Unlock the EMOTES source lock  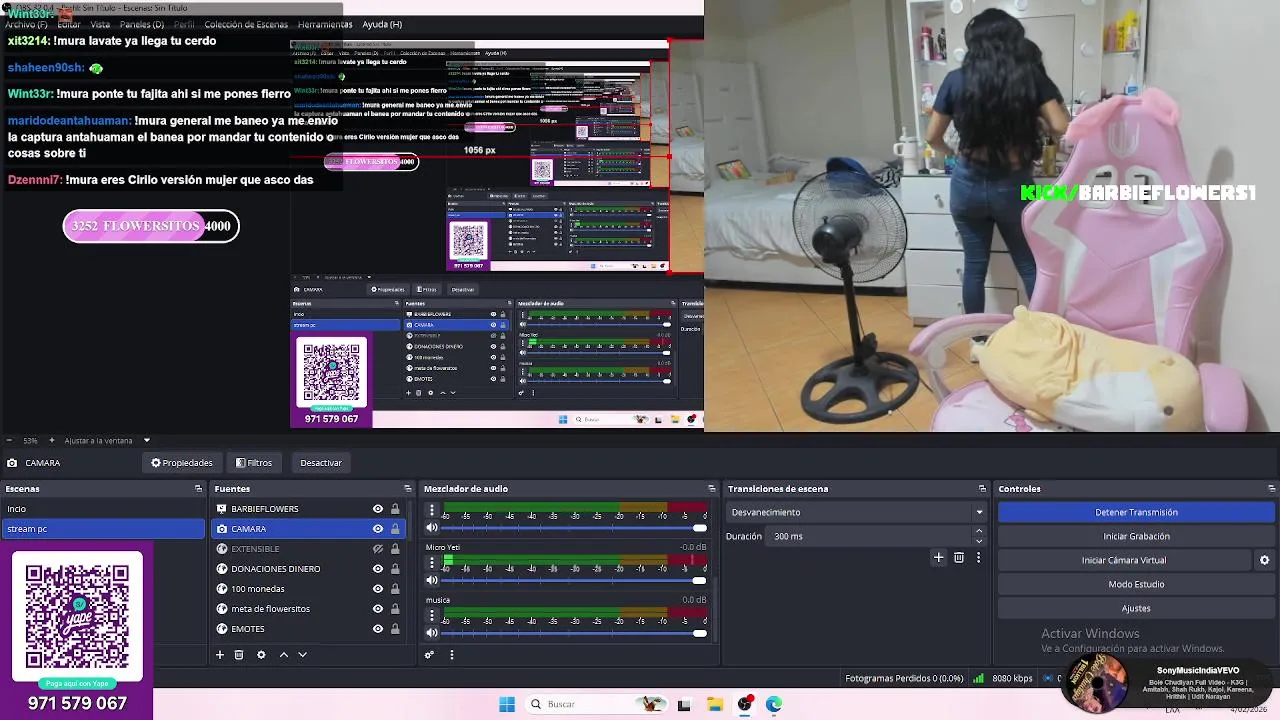click(x=395, y=629)
